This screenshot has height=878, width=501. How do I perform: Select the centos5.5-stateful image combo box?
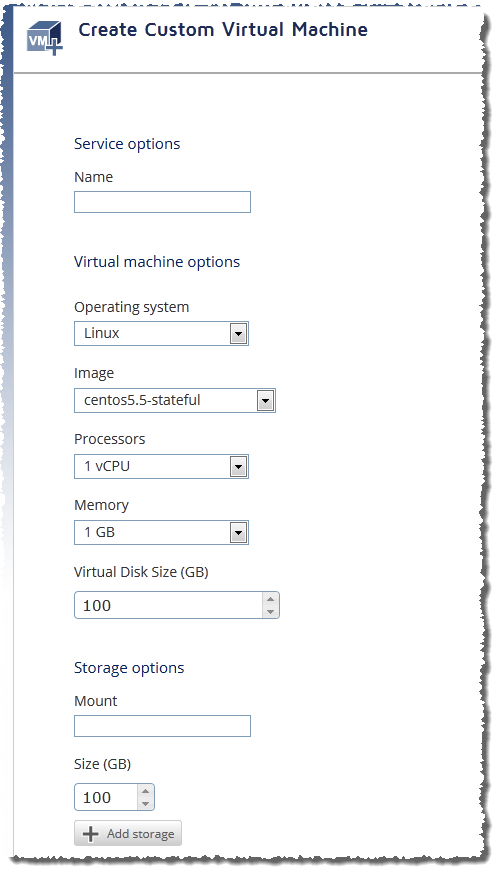pos(175,400)
